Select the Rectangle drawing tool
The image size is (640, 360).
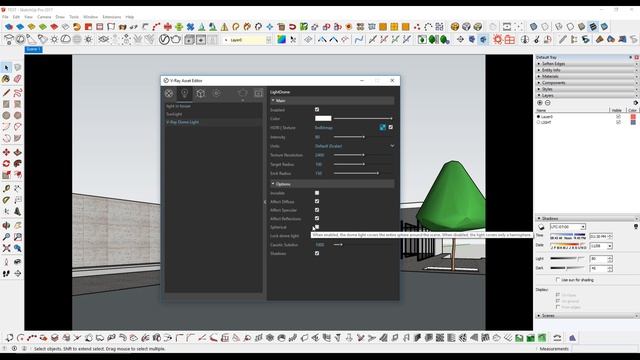(x=6, y=104)
